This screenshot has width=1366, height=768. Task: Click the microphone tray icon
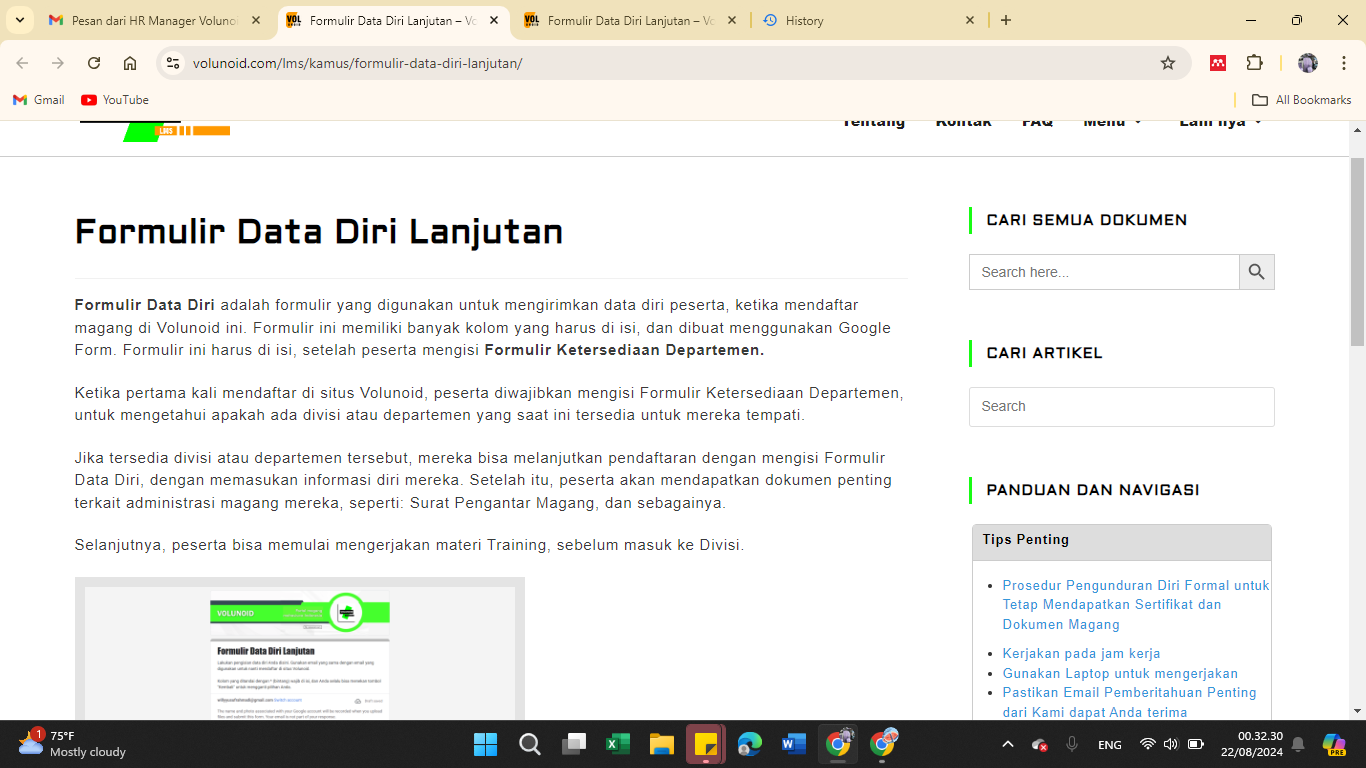click(1072, 744)
